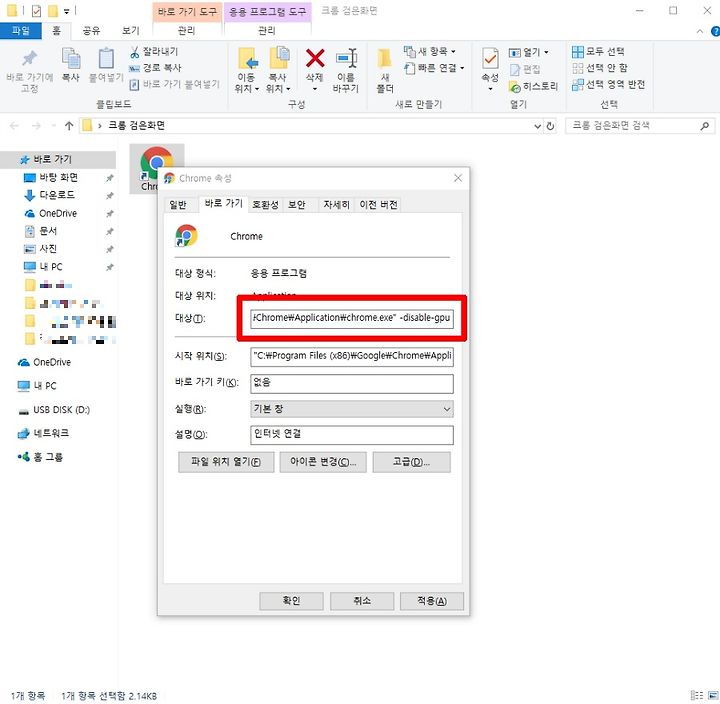The width and height of the screenshot is (720, 704).
Task: Switch to Previous Versions (이전 버전) tab
Action: [x=378, y=205]
